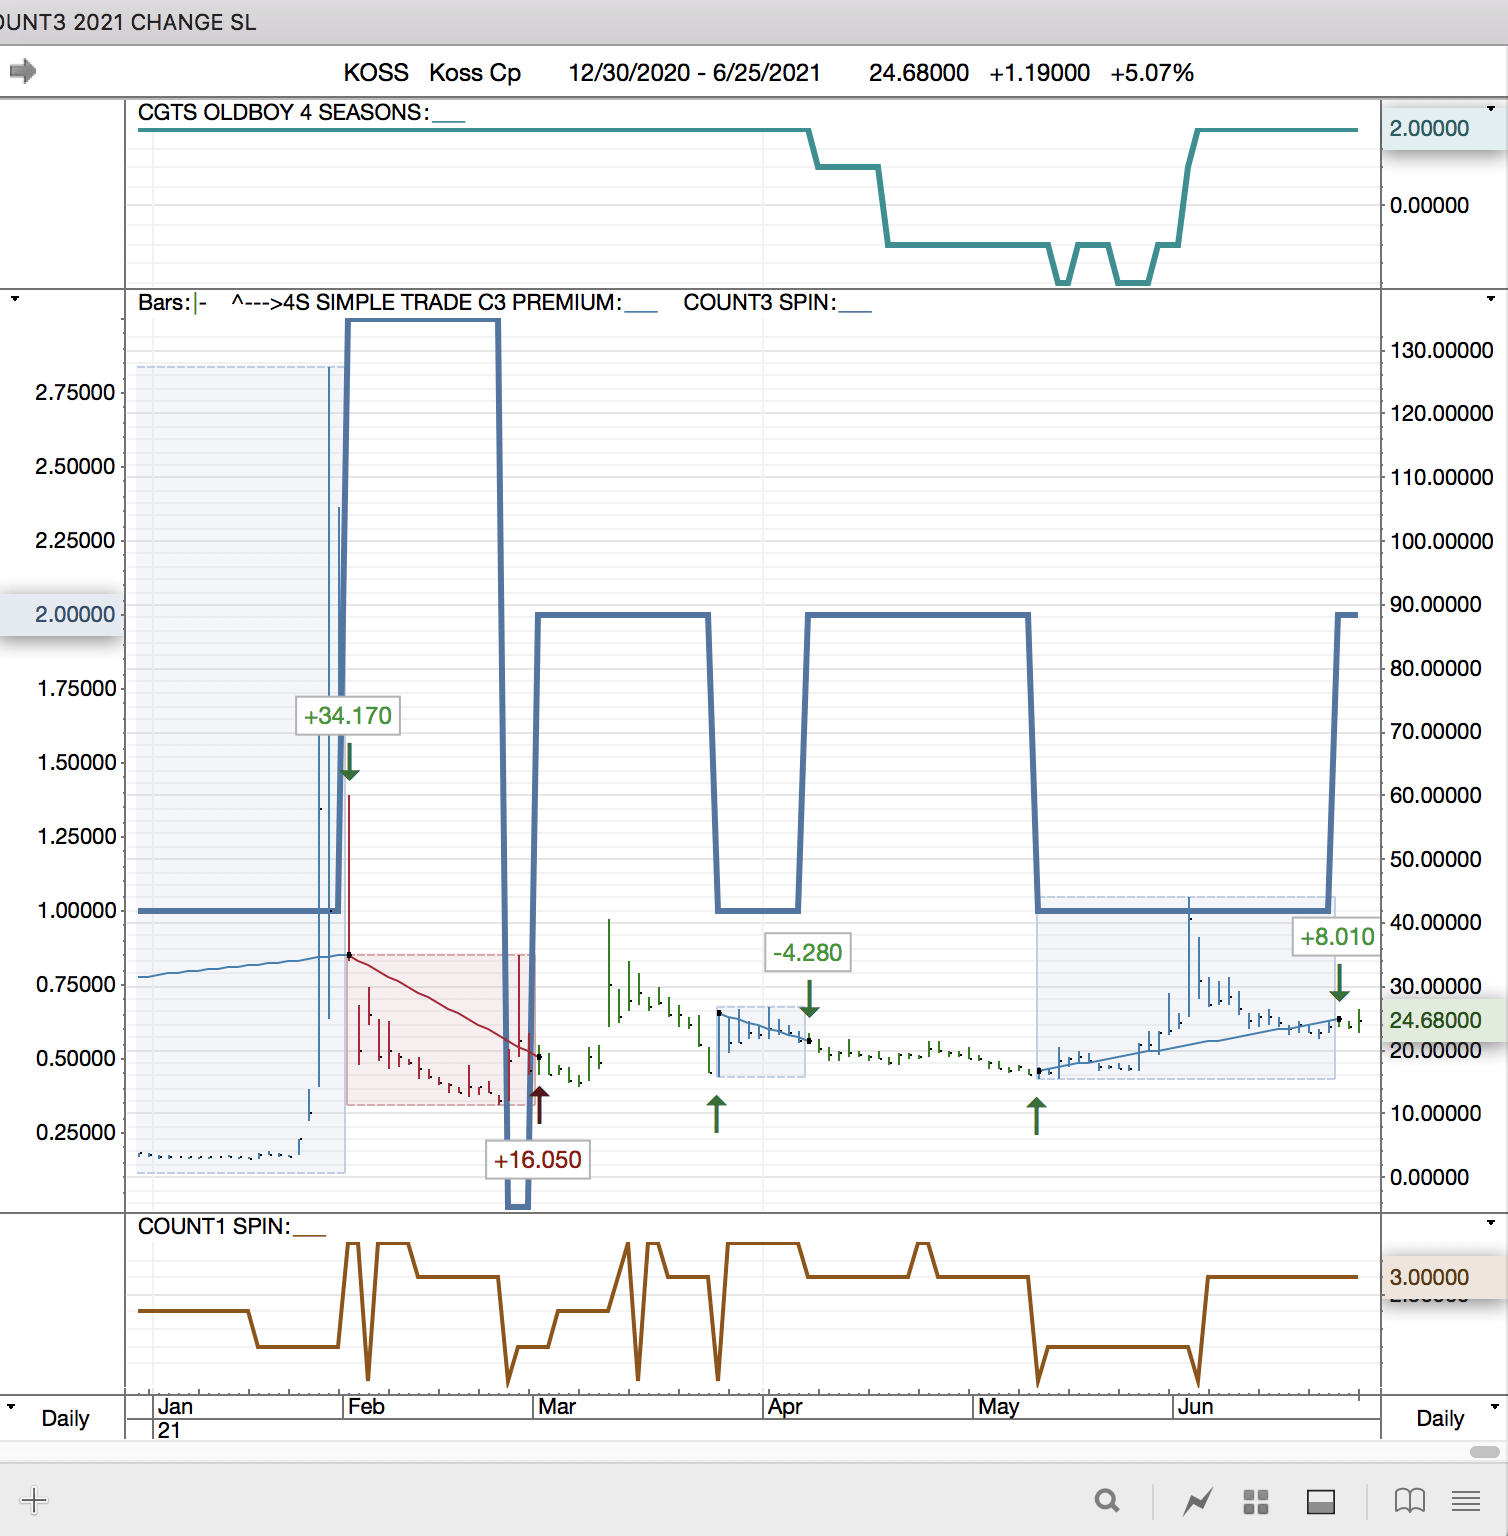Click the Bars price style label
This screenshot has height=1536, width=1508.
[163, 302]
